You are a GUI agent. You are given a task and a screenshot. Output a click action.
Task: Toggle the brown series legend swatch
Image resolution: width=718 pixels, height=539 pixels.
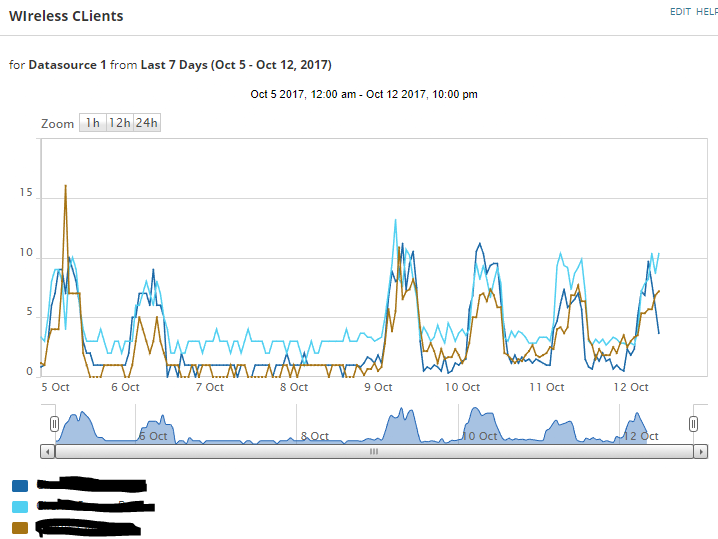[x=20, y=528]
